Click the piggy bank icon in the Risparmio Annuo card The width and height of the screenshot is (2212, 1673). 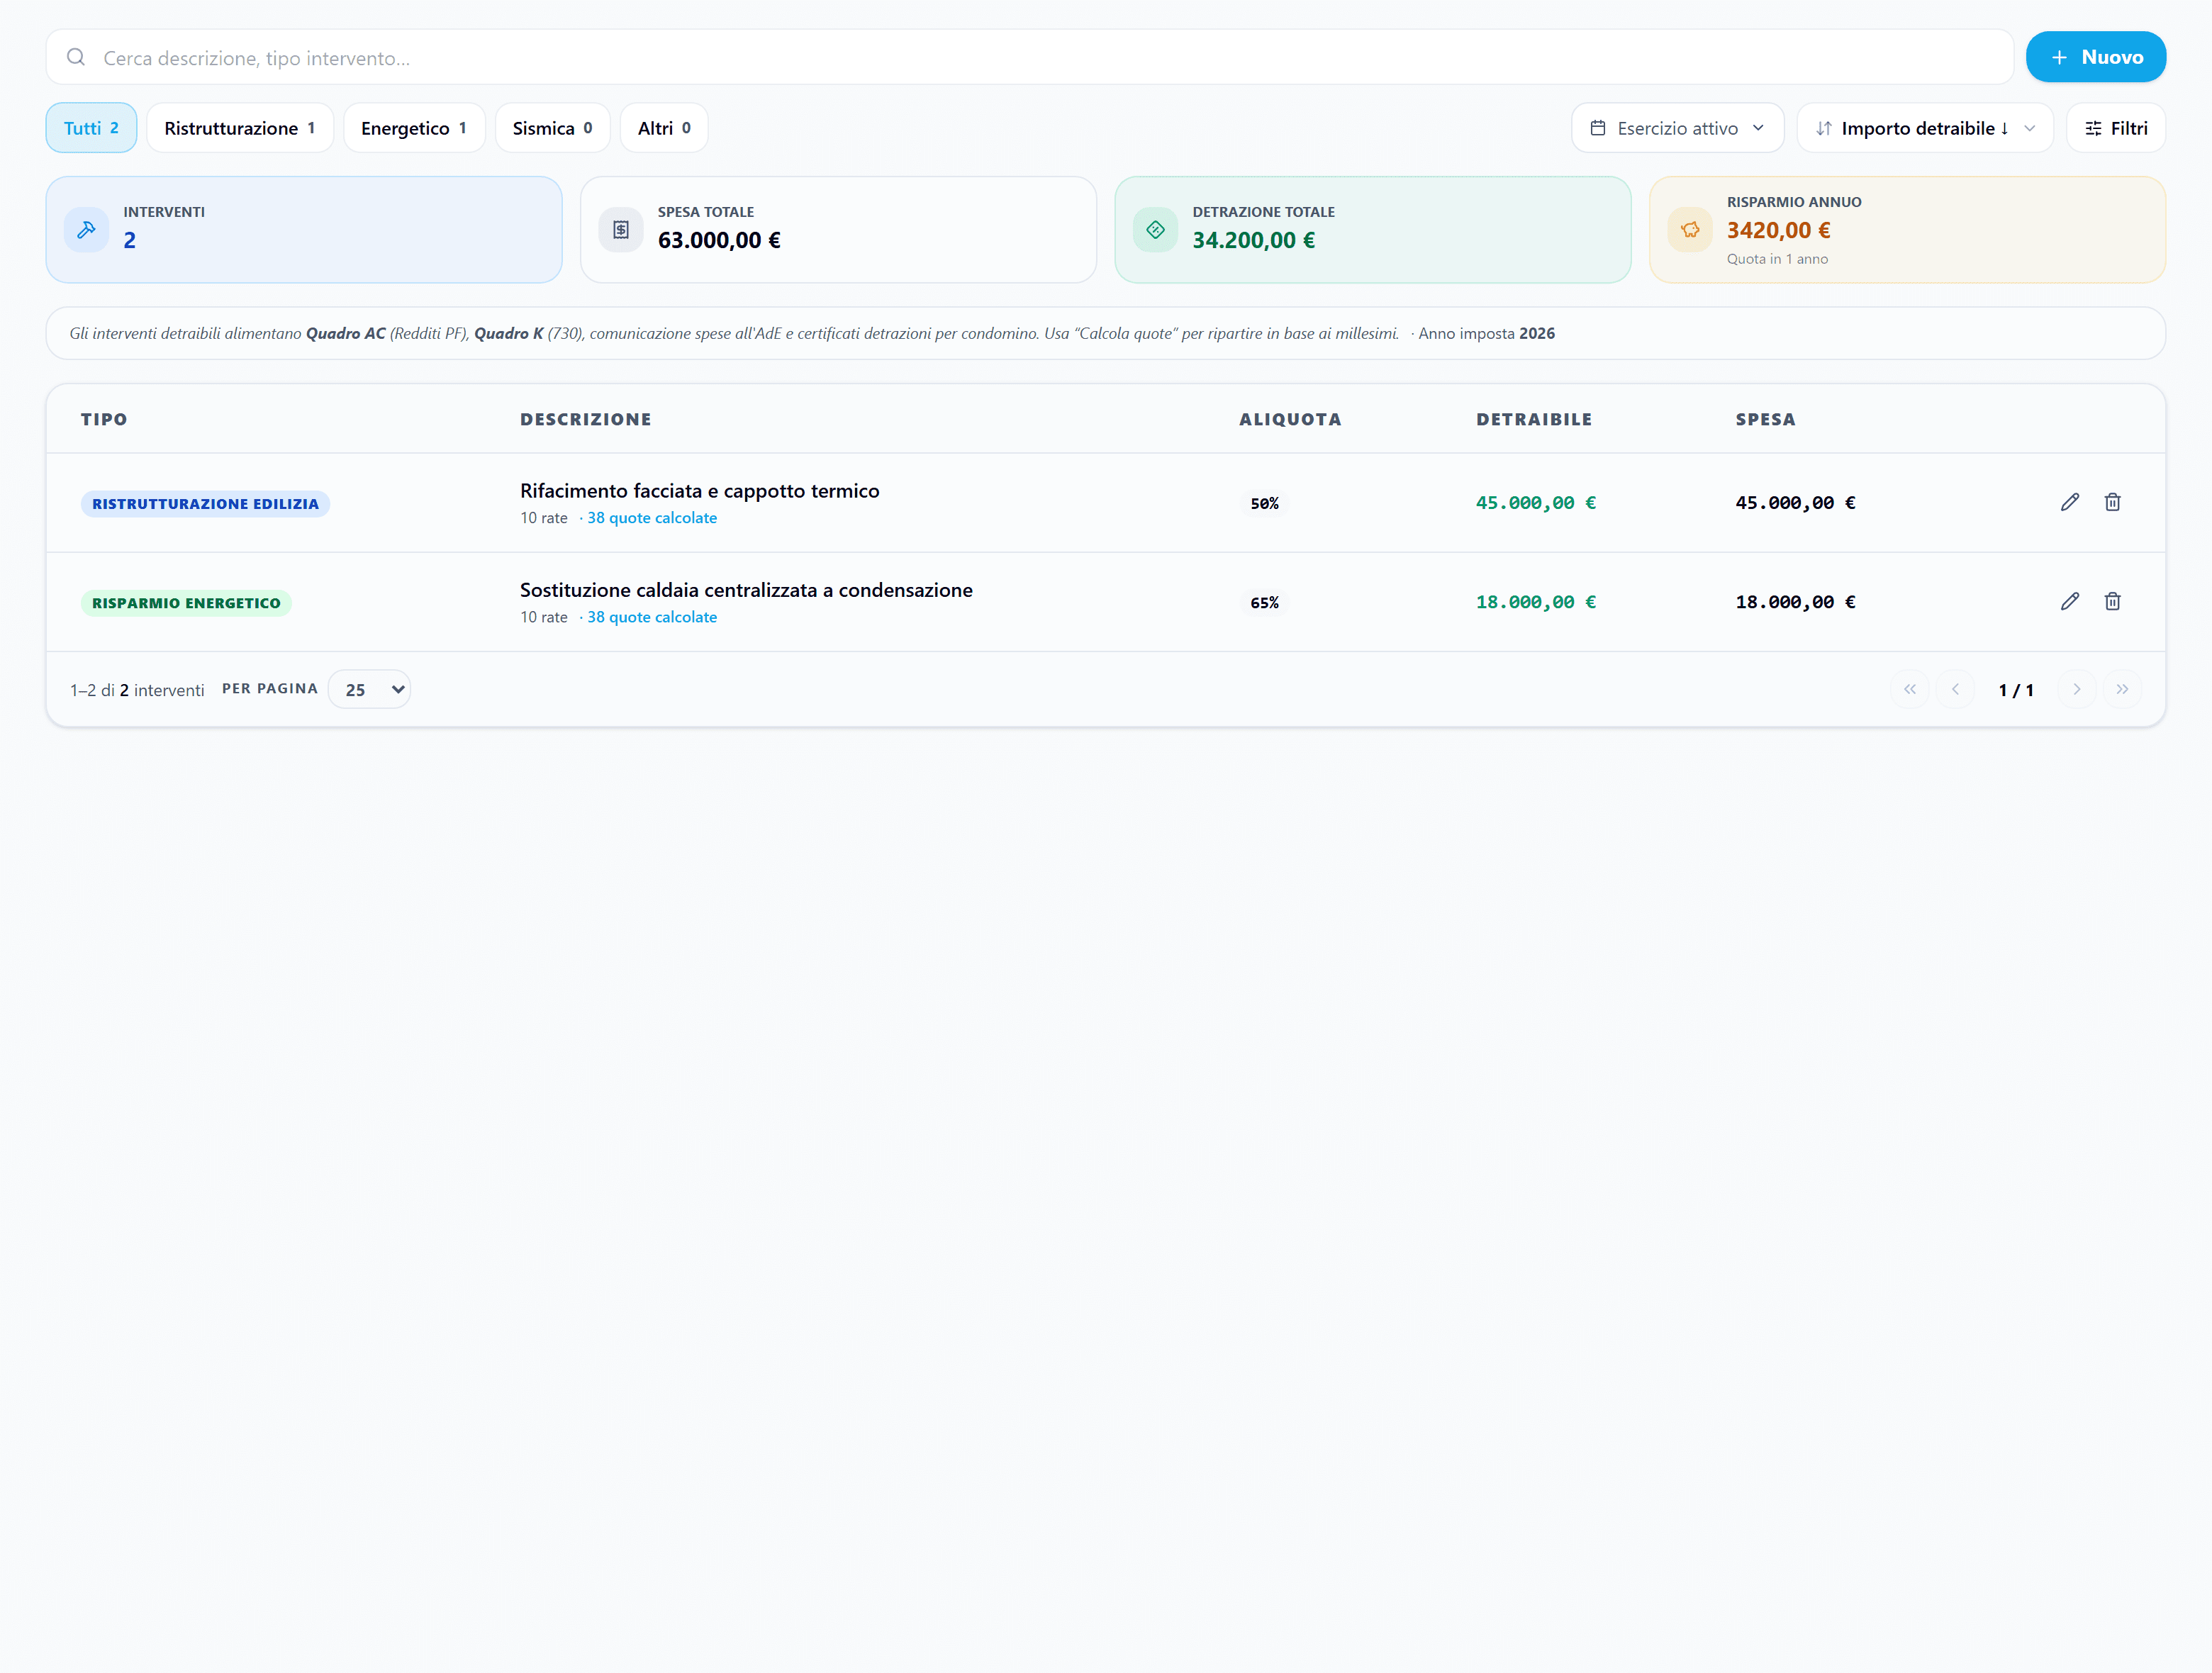[x=1690, y=230]
